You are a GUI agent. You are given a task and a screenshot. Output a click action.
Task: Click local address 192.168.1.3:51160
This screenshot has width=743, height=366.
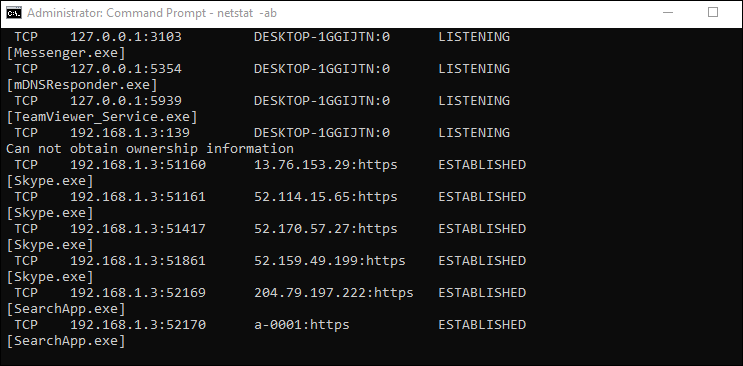coord(138,165)
